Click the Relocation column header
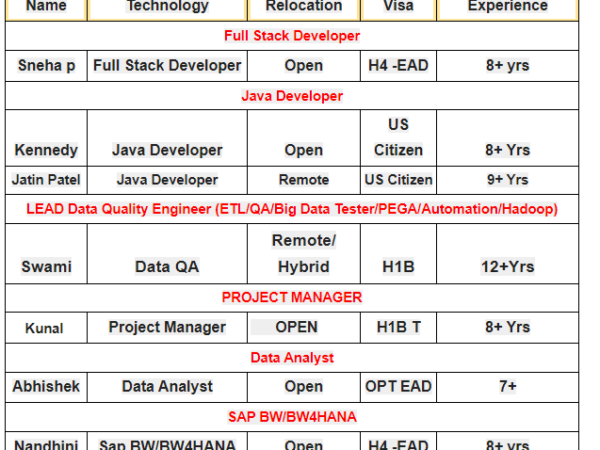The image size is (600, 450). [x=303, y=6]
